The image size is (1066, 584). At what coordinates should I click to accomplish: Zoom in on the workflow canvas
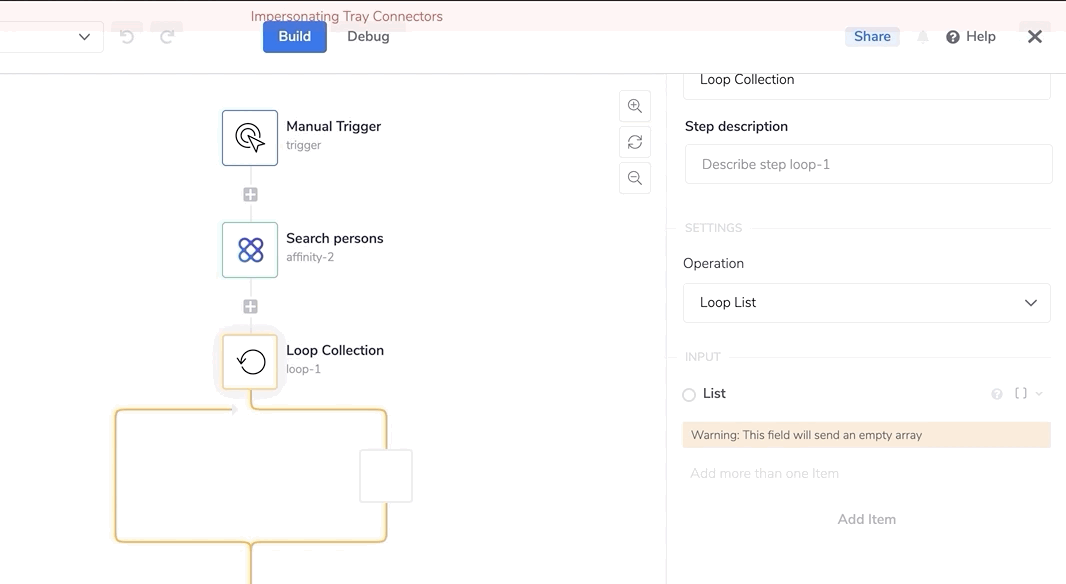coord(635,106)
